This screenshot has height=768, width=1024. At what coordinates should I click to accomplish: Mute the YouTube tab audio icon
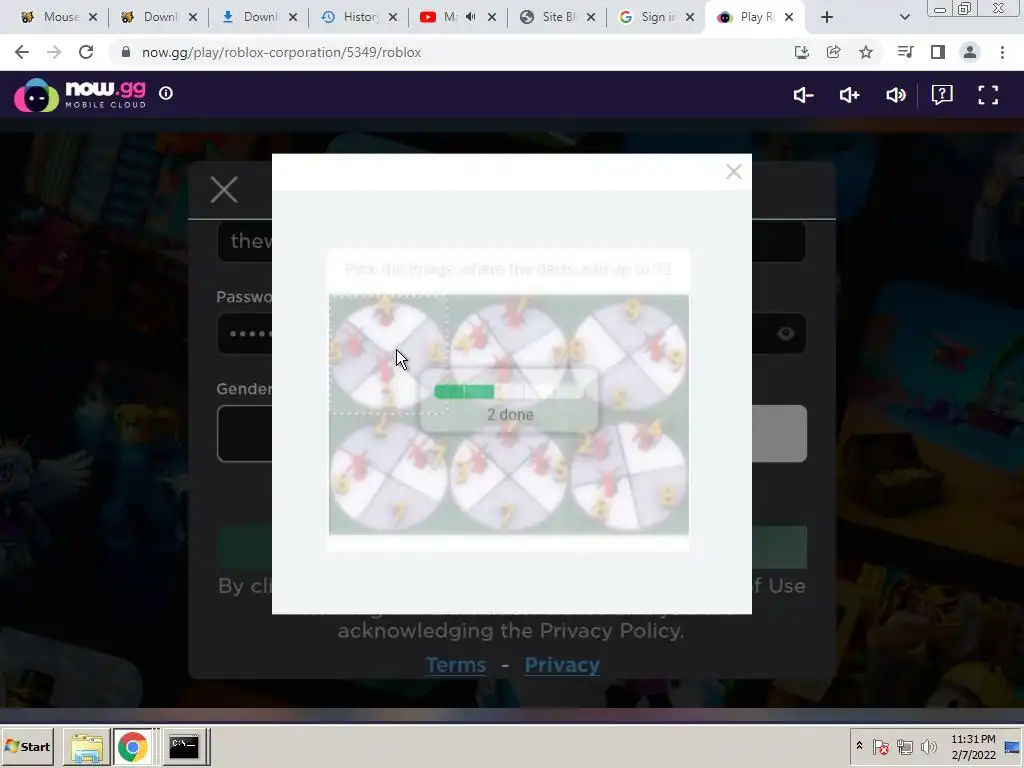point(471,17)
